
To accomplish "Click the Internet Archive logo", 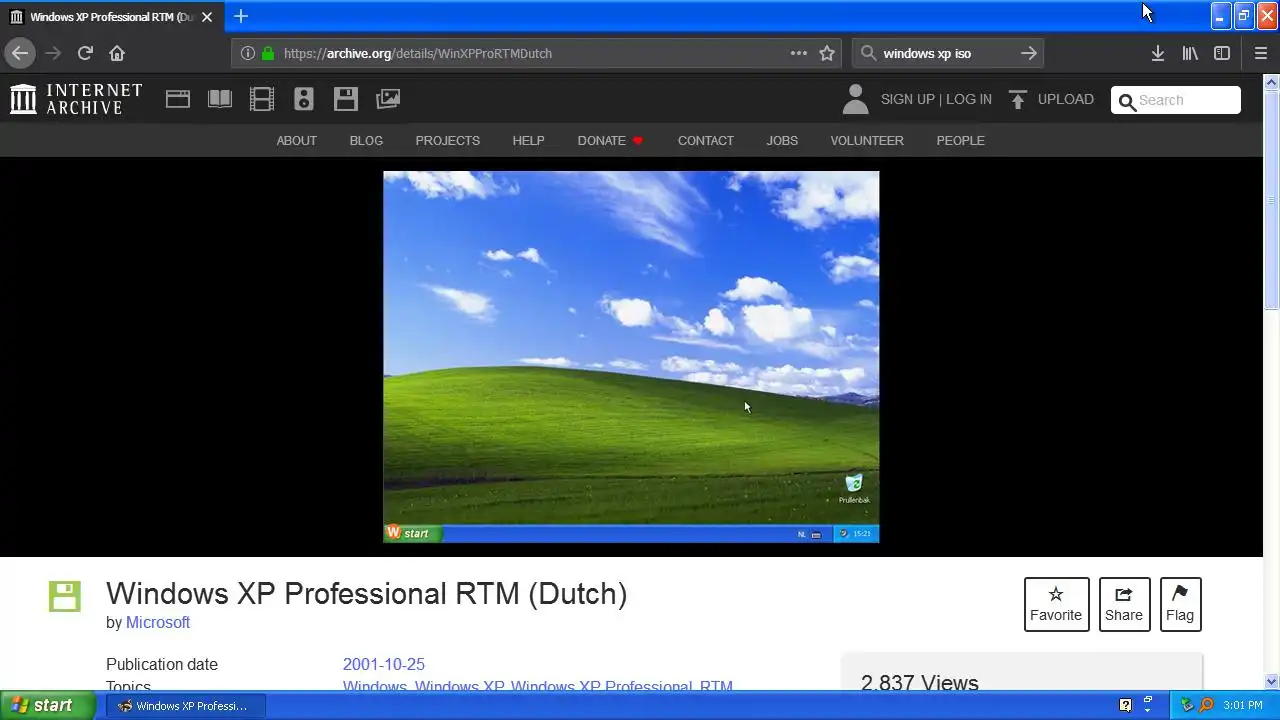I will 76,99.
